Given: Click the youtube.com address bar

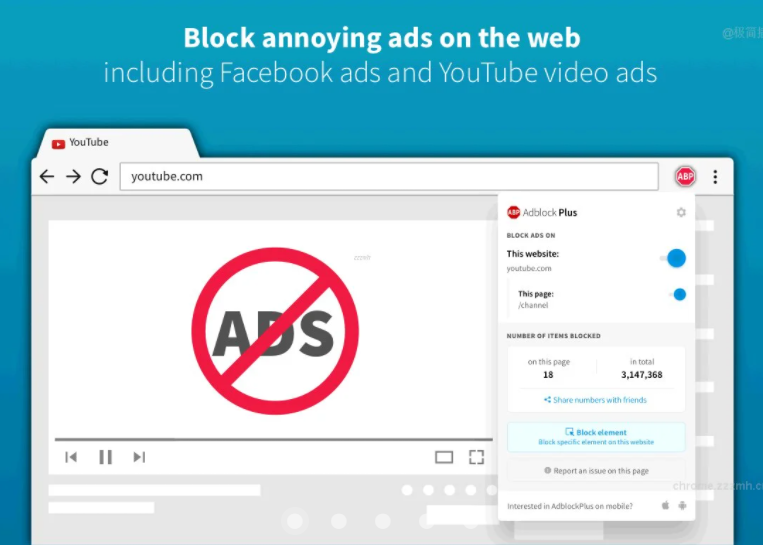Looking at the screenshot, I should pyautogui.click(x=389, y=177).
